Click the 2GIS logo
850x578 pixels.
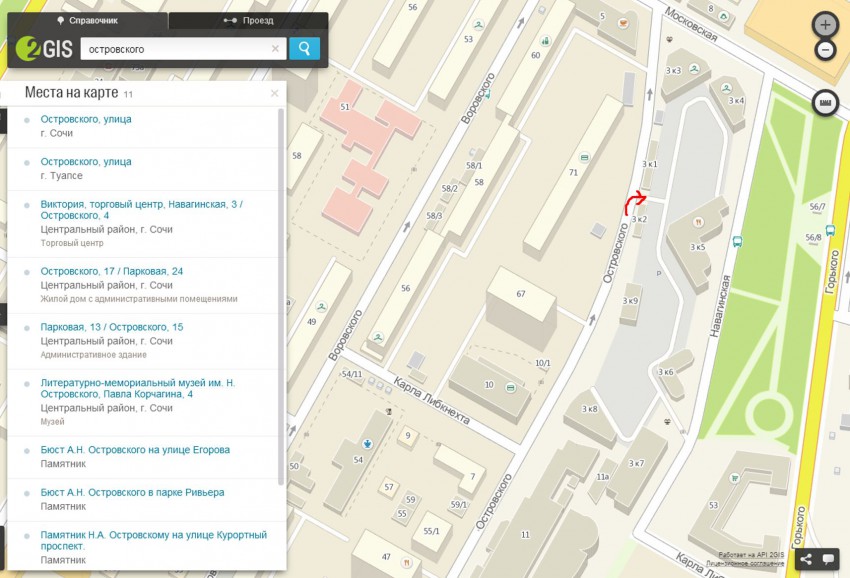pyautogui.click(x=44, y=49)
